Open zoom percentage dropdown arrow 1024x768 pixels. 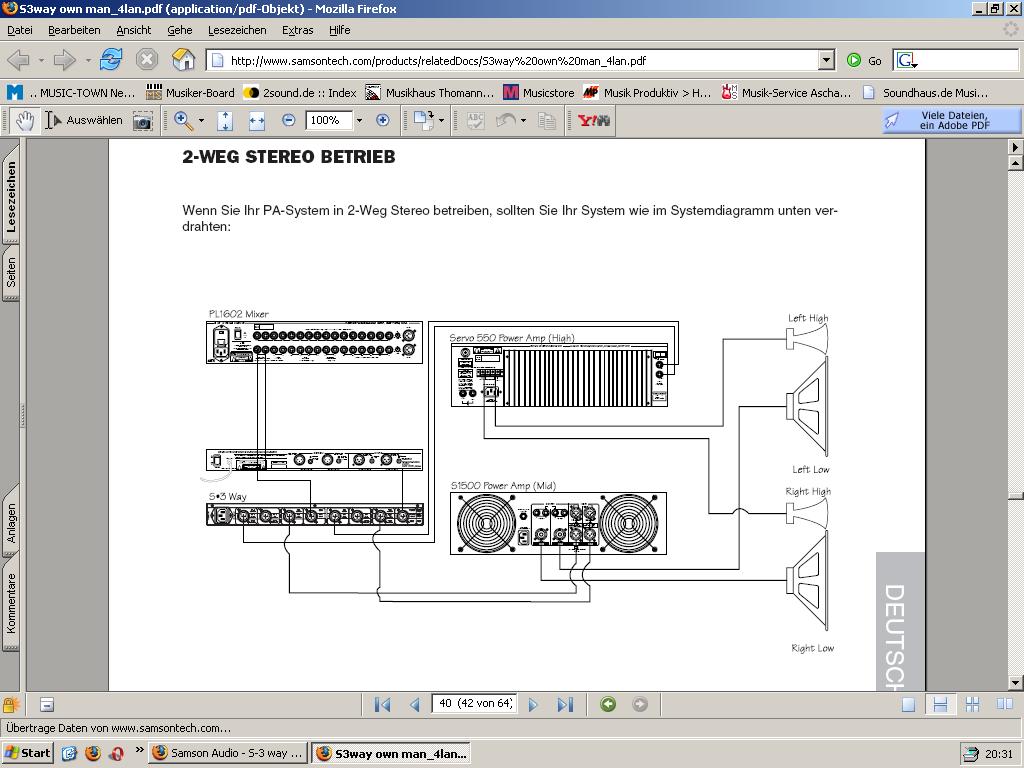pyautogui.click(x=359, y=120)
